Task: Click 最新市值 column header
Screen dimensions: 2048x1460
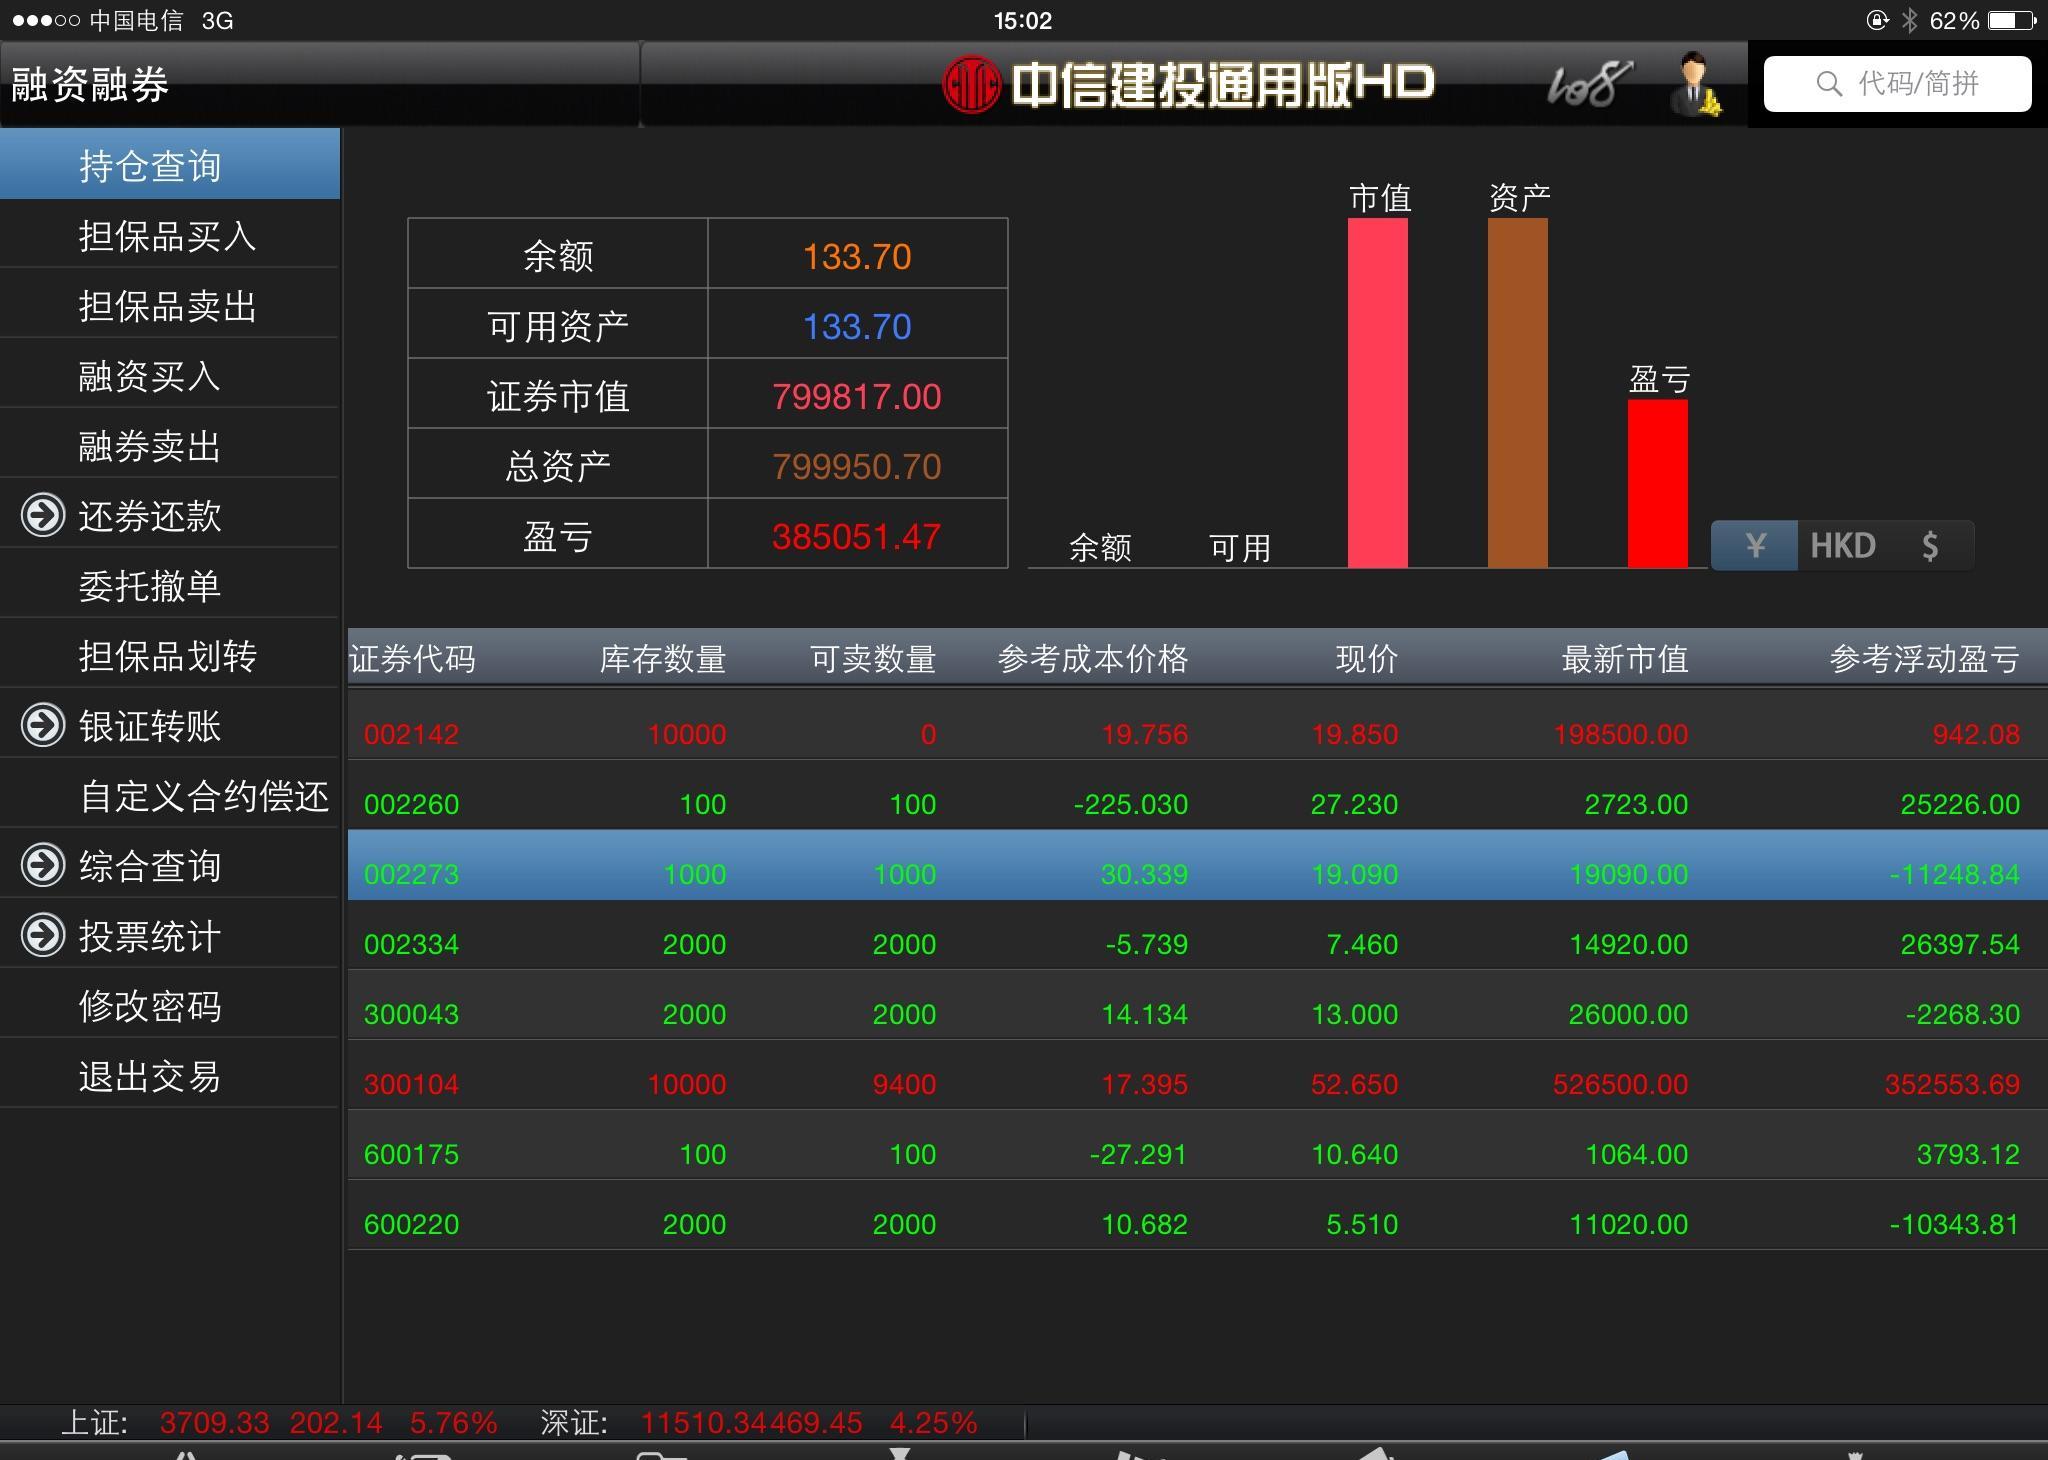Action: click(x=1625, y=659)
